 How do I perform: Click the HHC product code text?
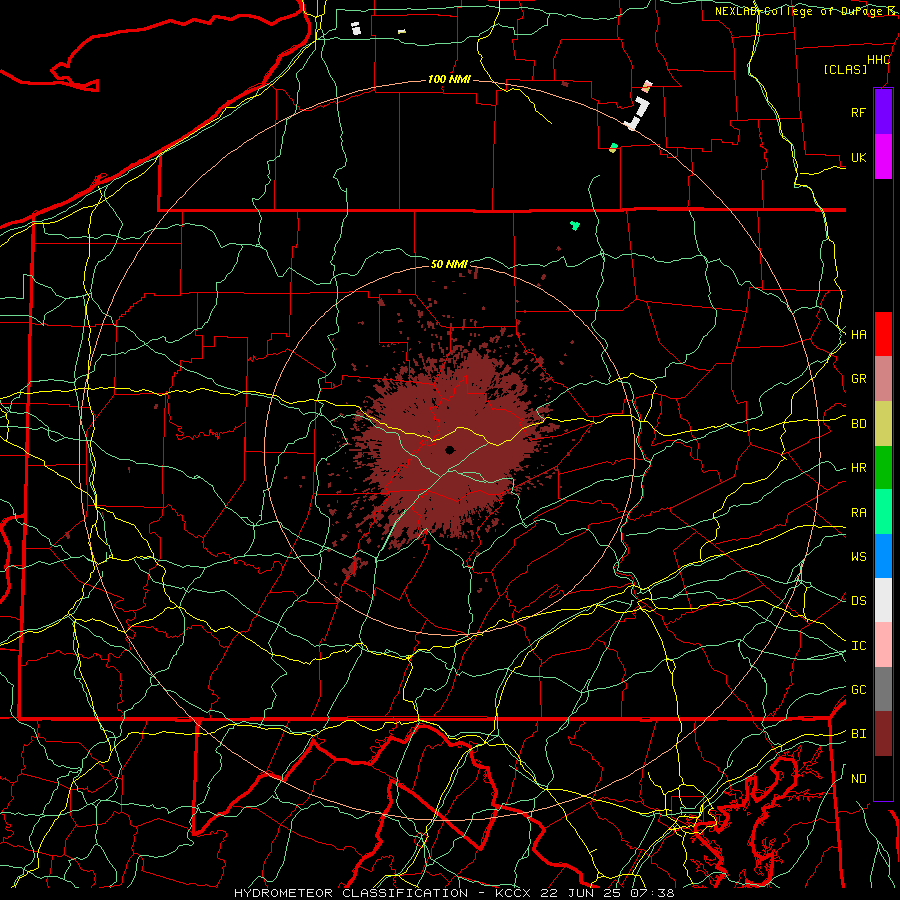878,60
